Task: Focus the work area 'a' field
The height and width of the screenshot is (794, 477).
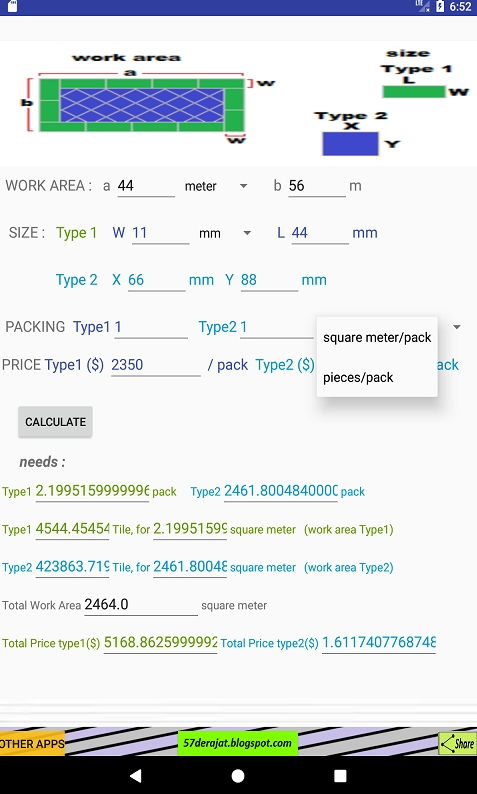Action: coord(146,186)
